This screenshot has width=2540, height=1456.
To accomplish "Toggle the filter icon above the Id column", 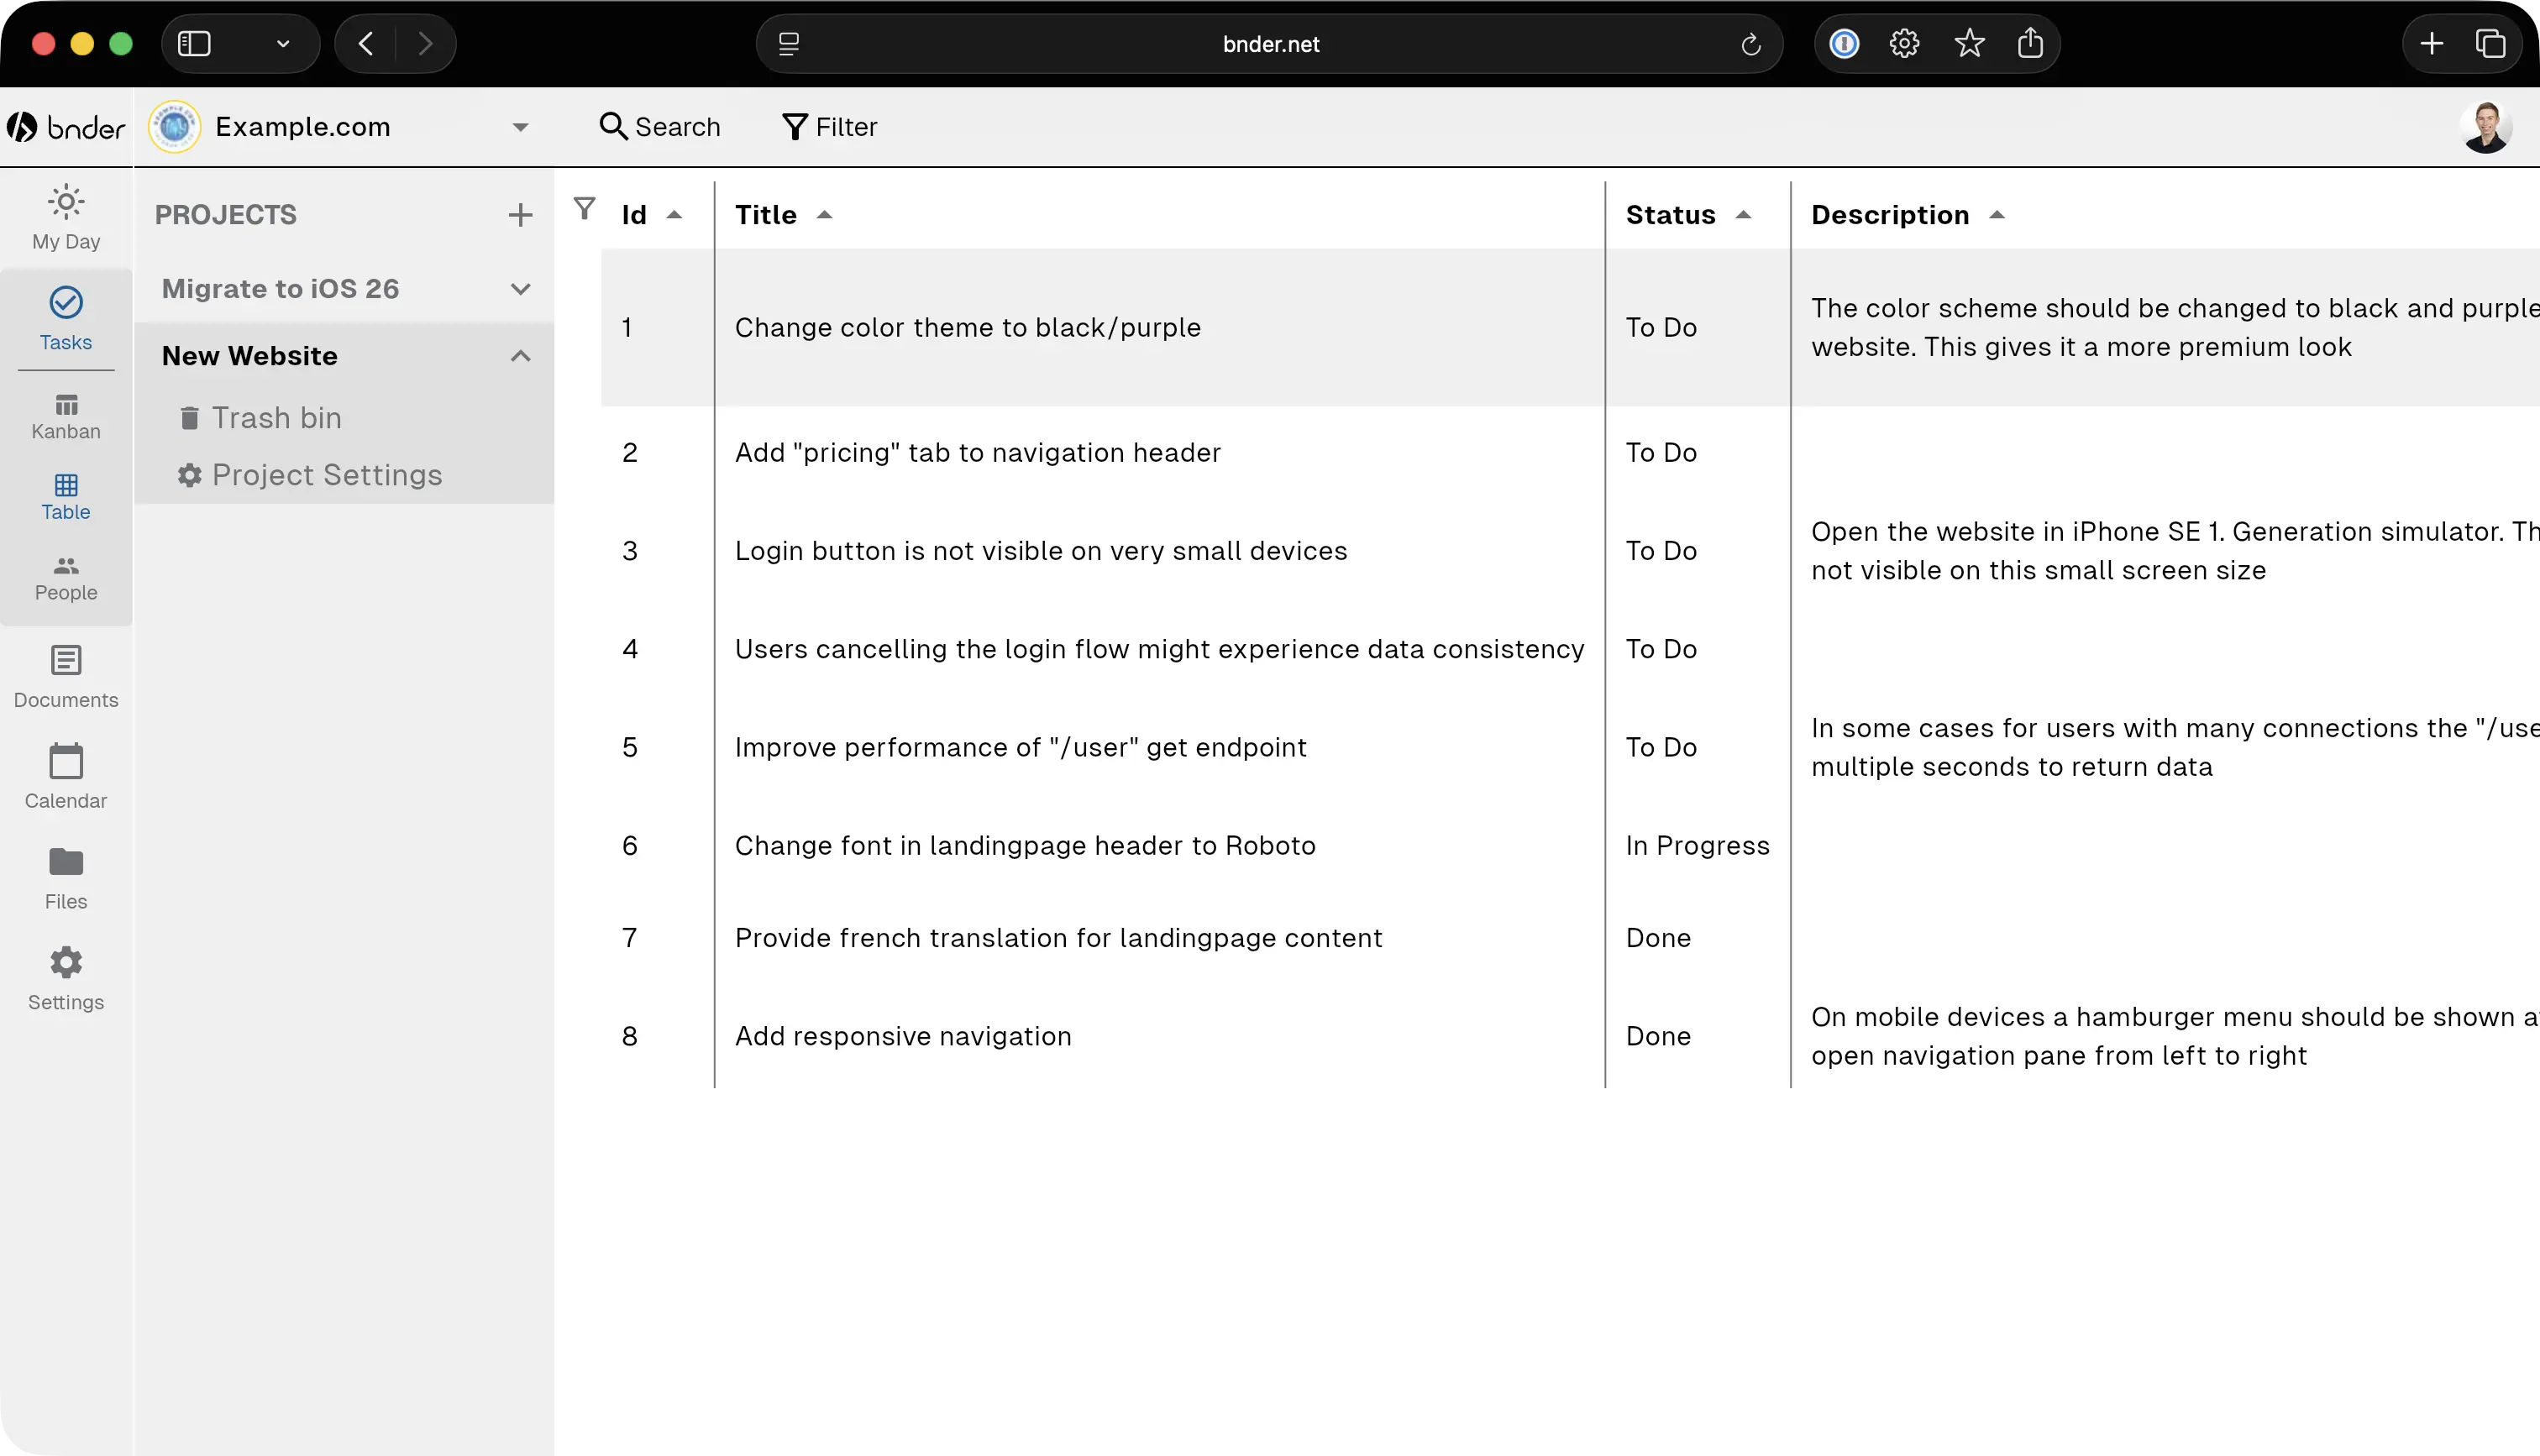I will coord(586,207).
